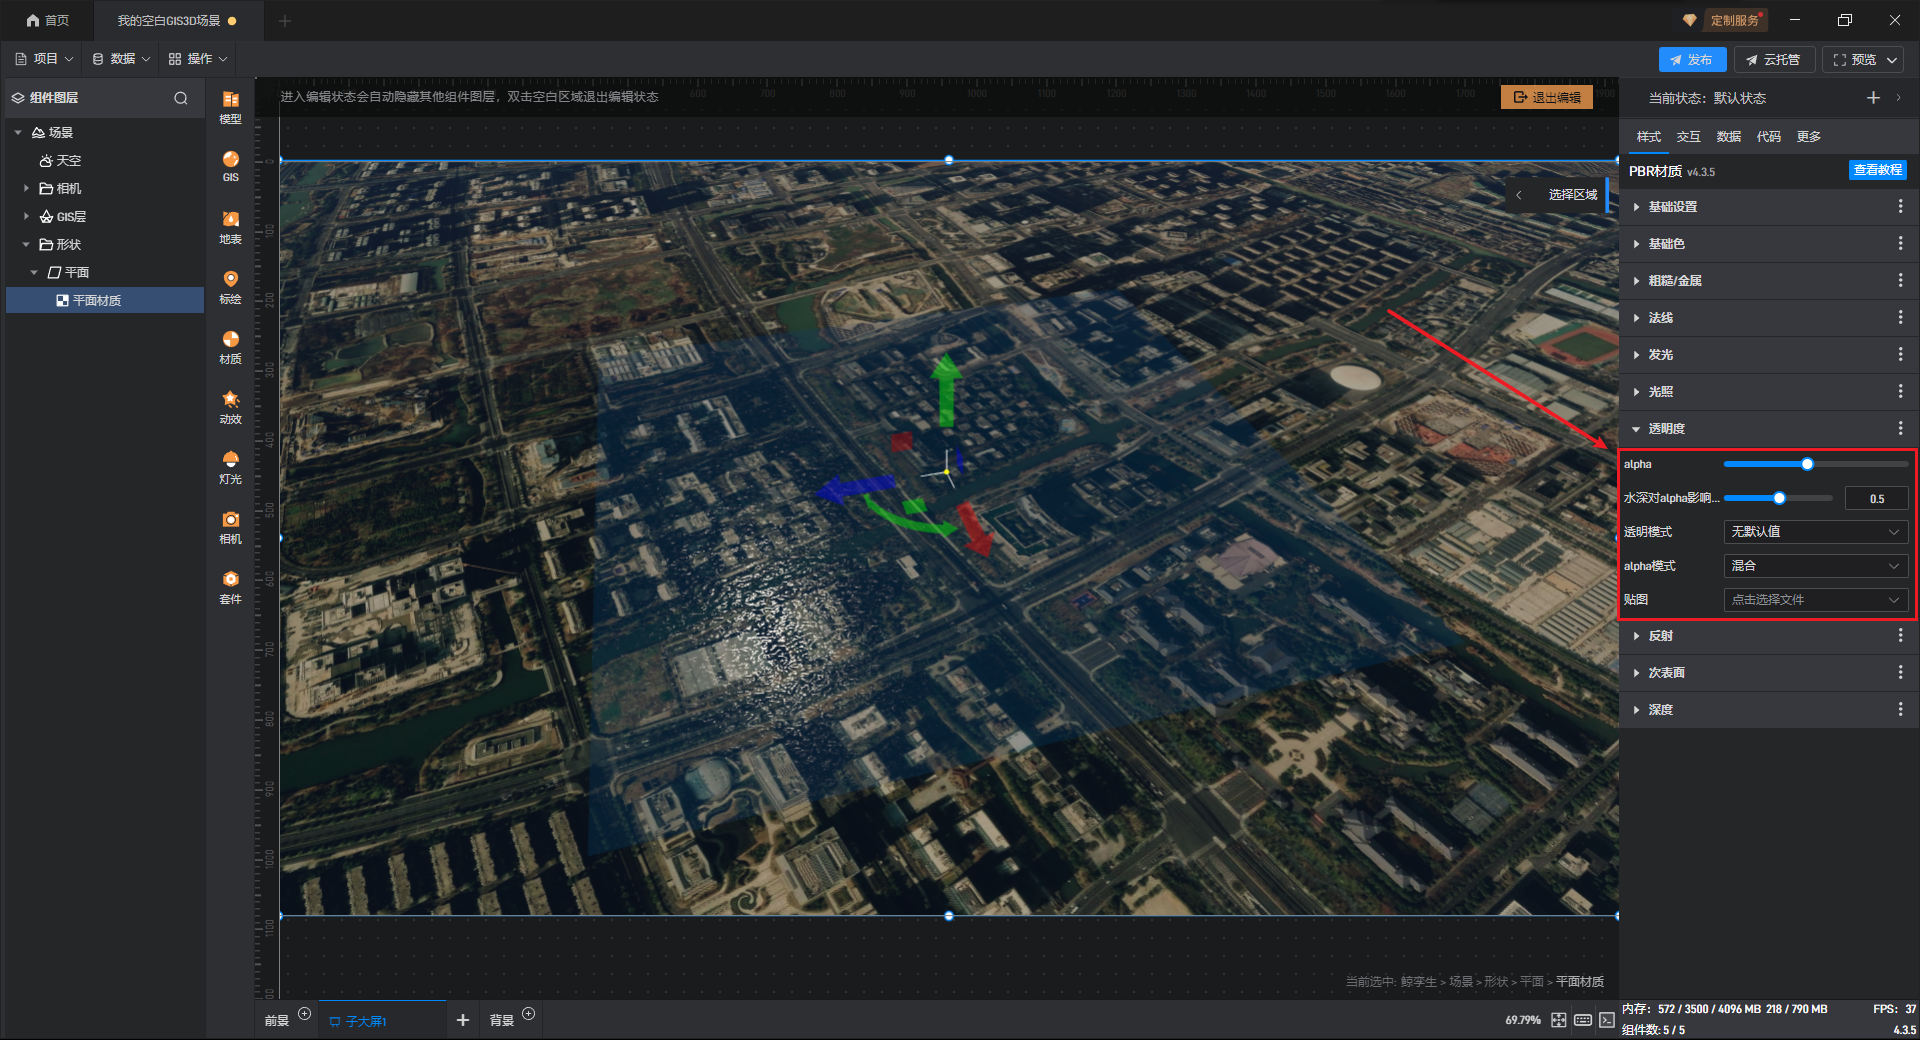
Task: Open the 相机 (camera) component category in sidebar
Action: pos(230,527)
